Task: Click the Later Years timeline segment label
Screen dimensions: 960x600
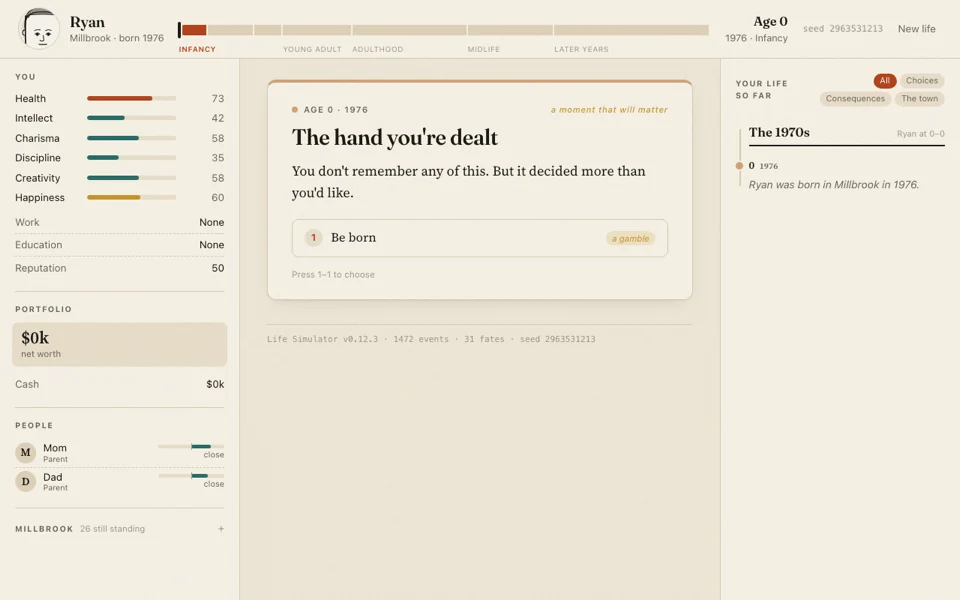Action: click(581, 49)
